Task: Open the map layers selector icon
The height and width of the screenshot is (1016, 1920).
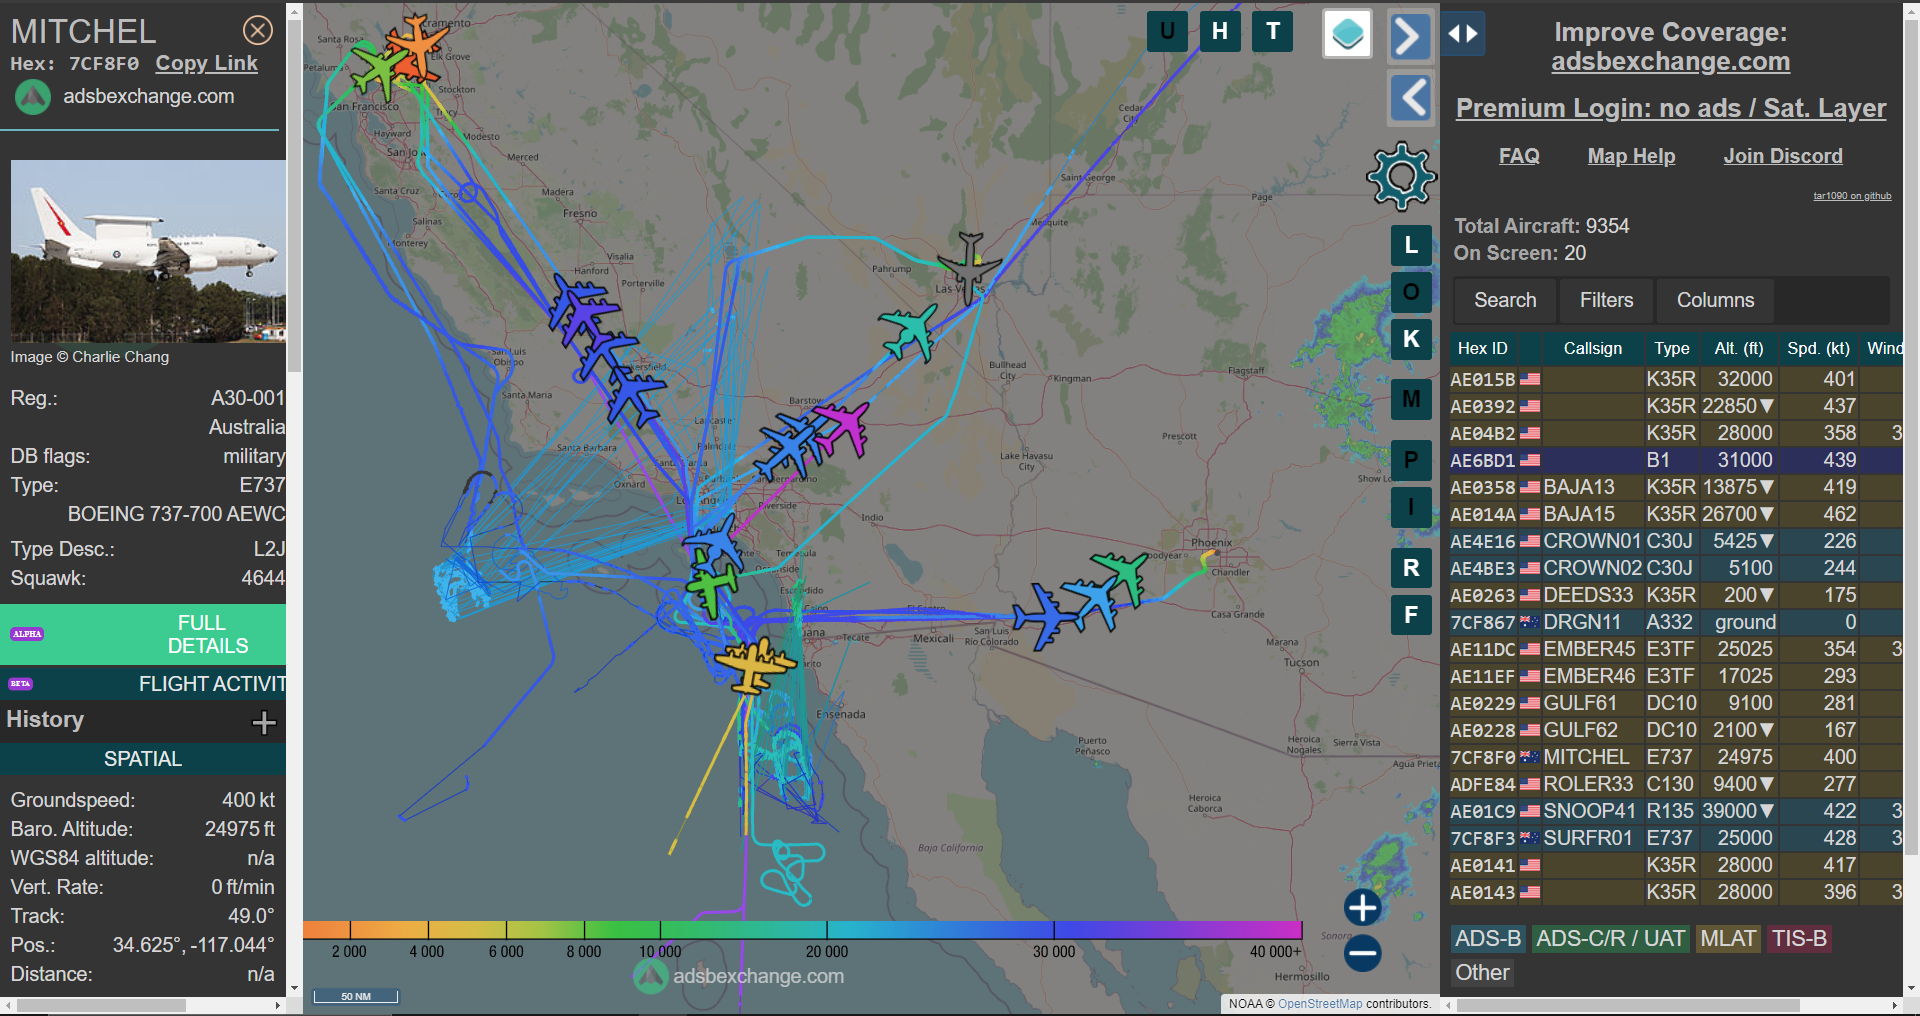Action: click(x=1347, y=34)
